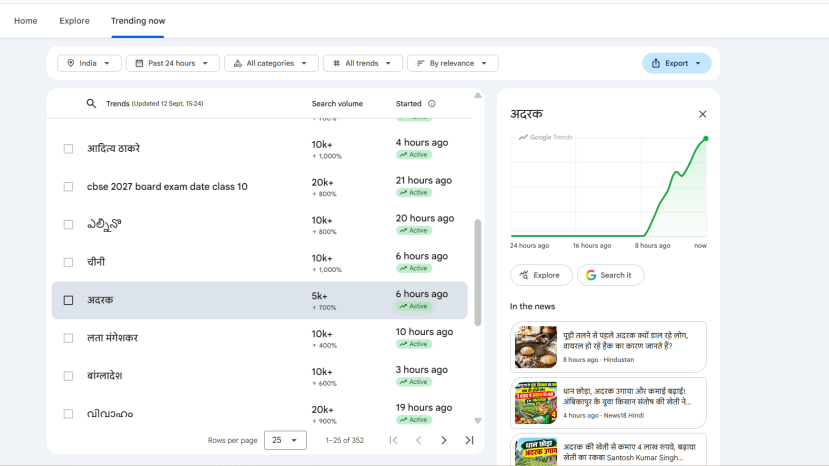Click the Search volume column header
Screen dimensions: 829x466
[x=337, y=104]
